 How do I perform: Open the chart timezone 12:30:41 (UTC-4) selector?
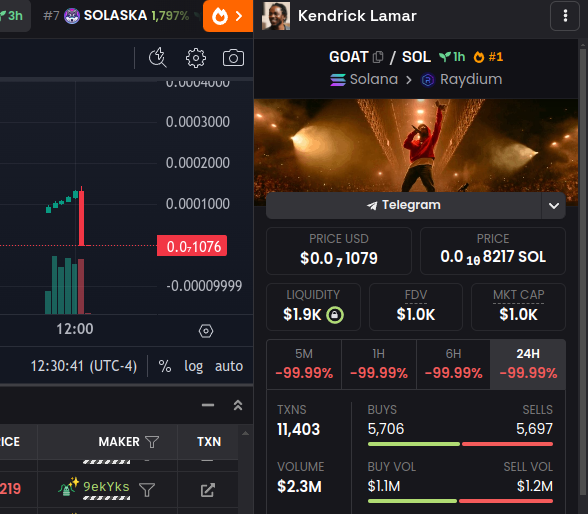pyautogui.click(x=84, y=366)
